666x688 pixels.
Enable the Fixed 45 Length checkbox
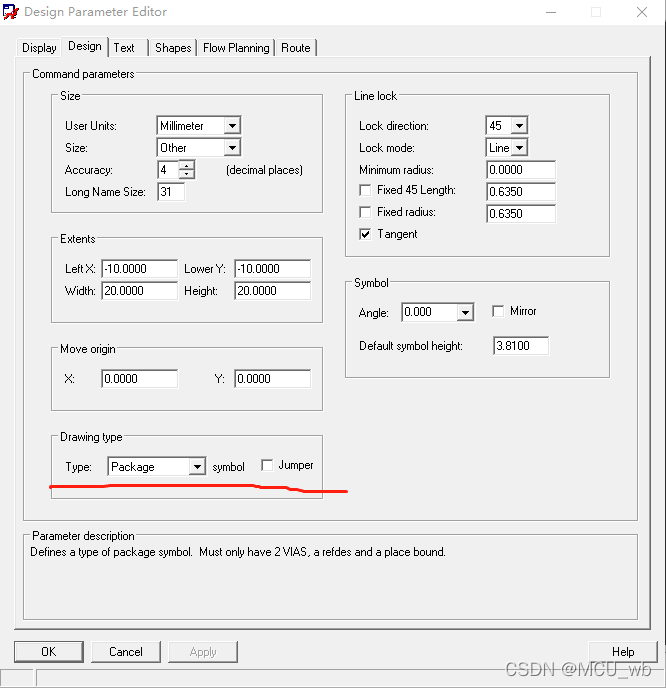click(366, 190)
